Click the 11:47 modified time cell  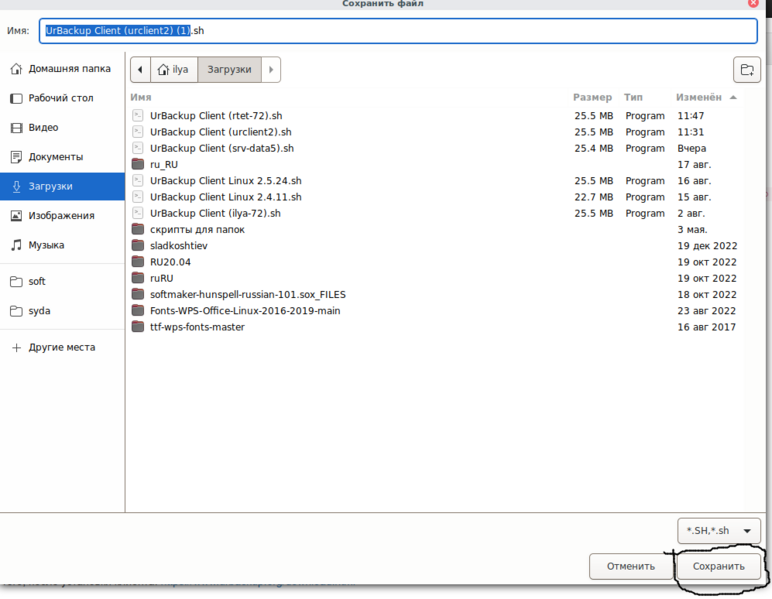691,116
